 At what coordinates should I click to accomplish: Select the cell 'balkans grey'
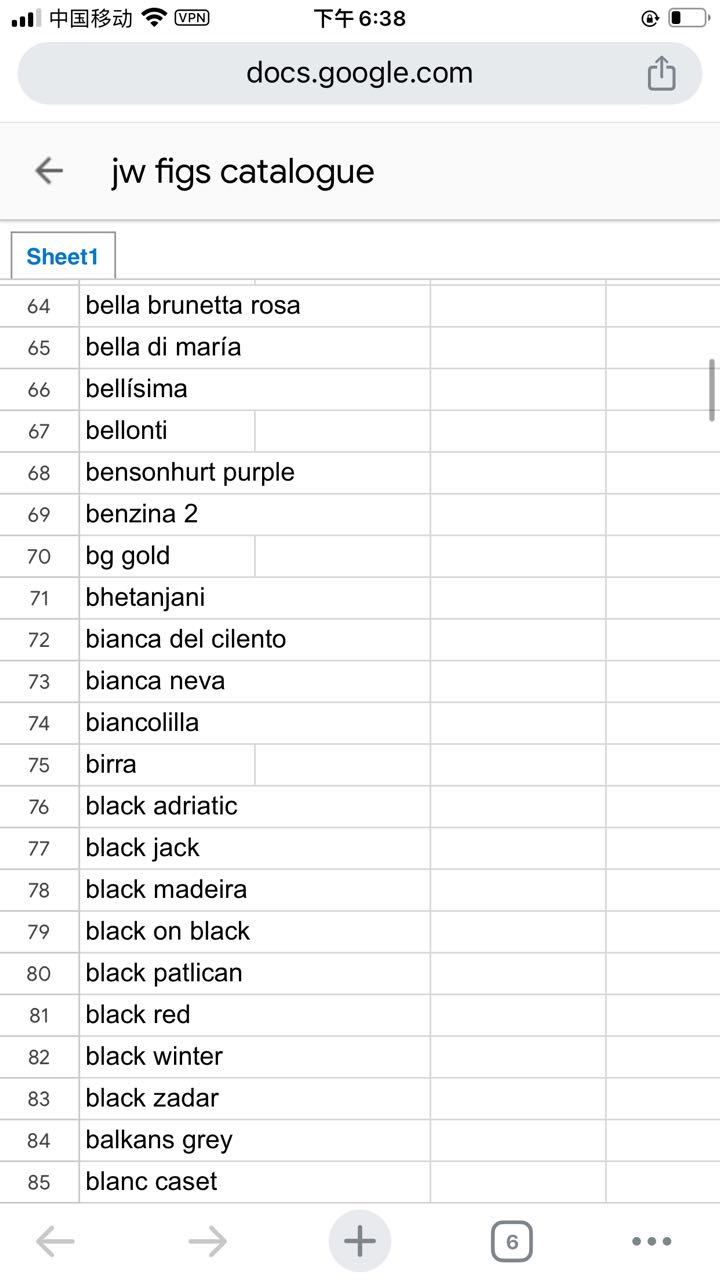click(255, 1140)
